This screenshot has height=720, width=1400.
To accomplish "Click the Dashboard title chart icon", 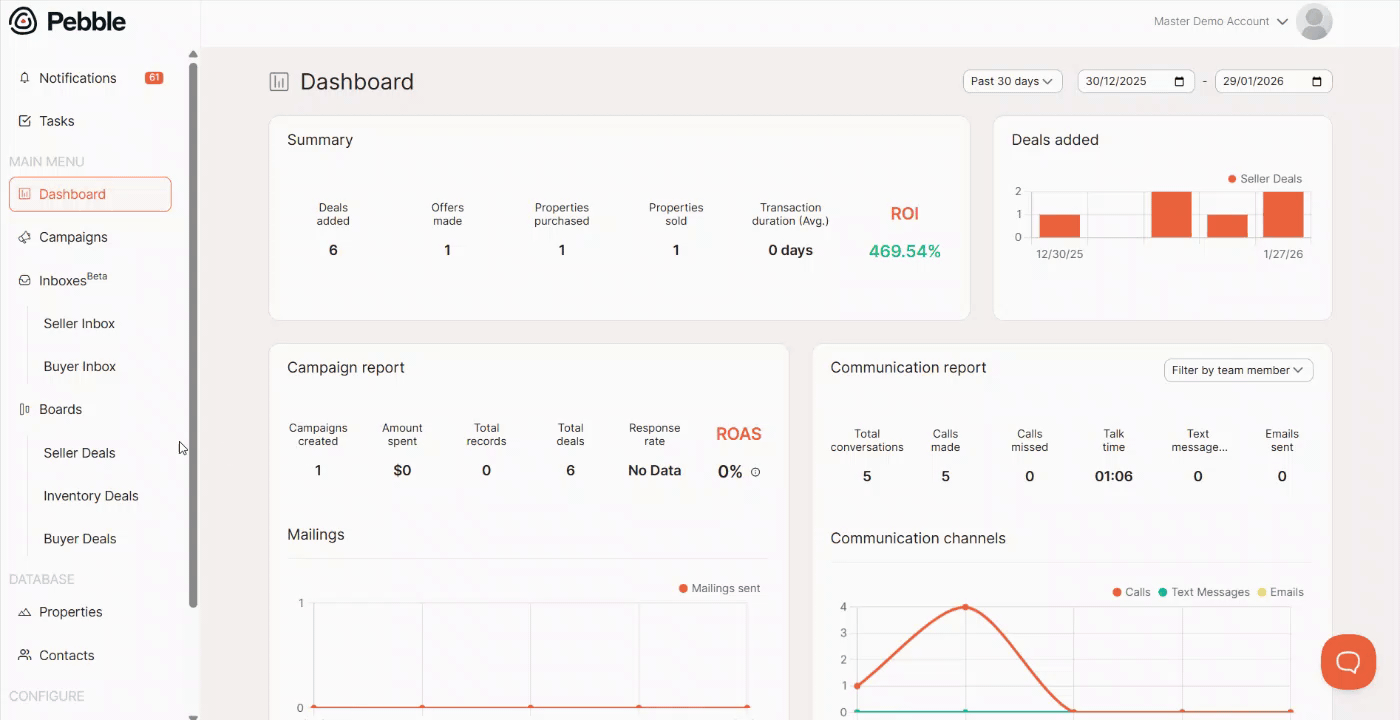I will (x=279, y=82).
